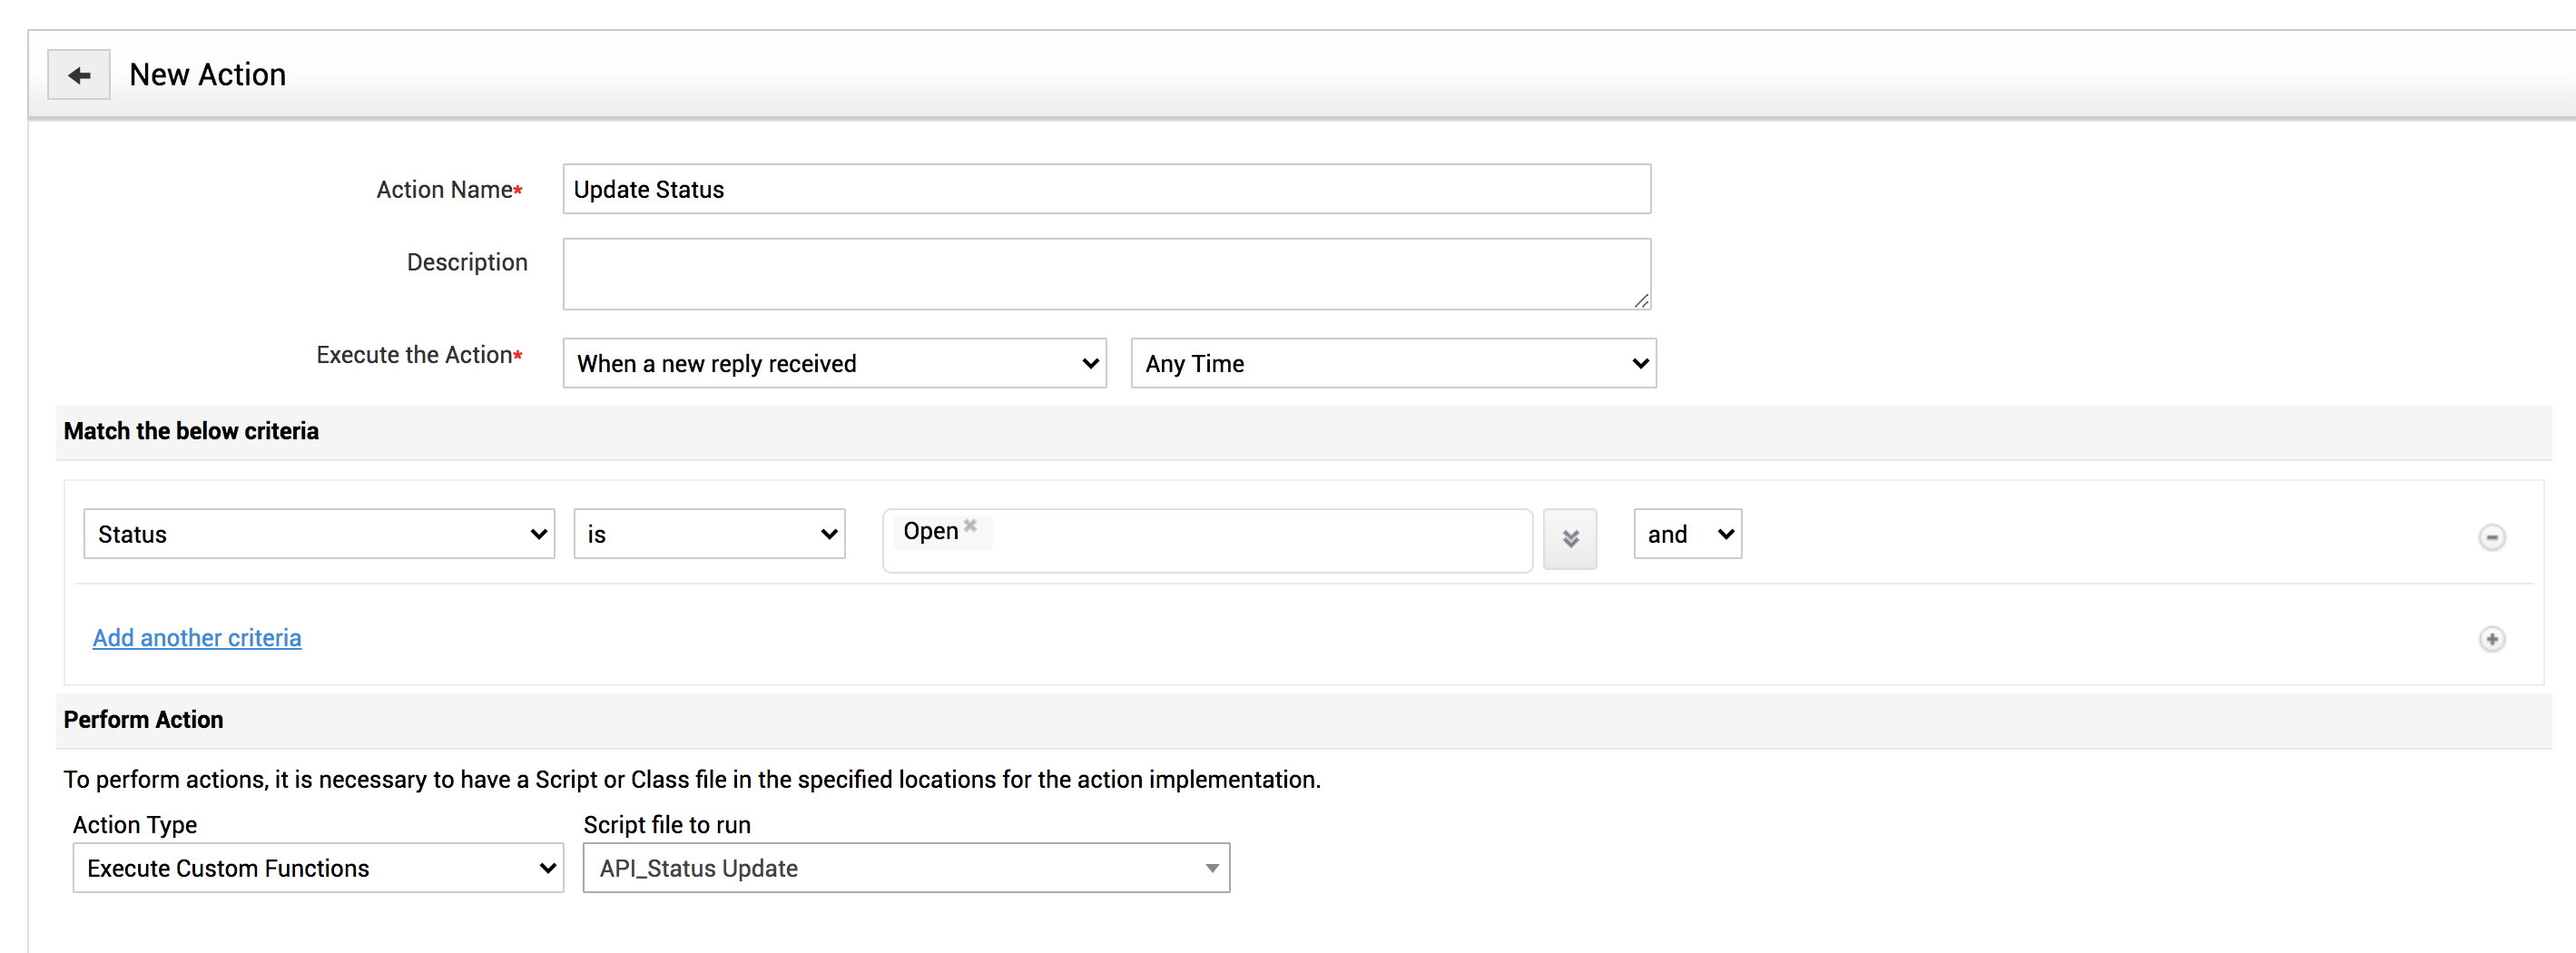Switch the 'and' logical operator dropdown
2576x953 pixels.
click(x=1687, y=534)
